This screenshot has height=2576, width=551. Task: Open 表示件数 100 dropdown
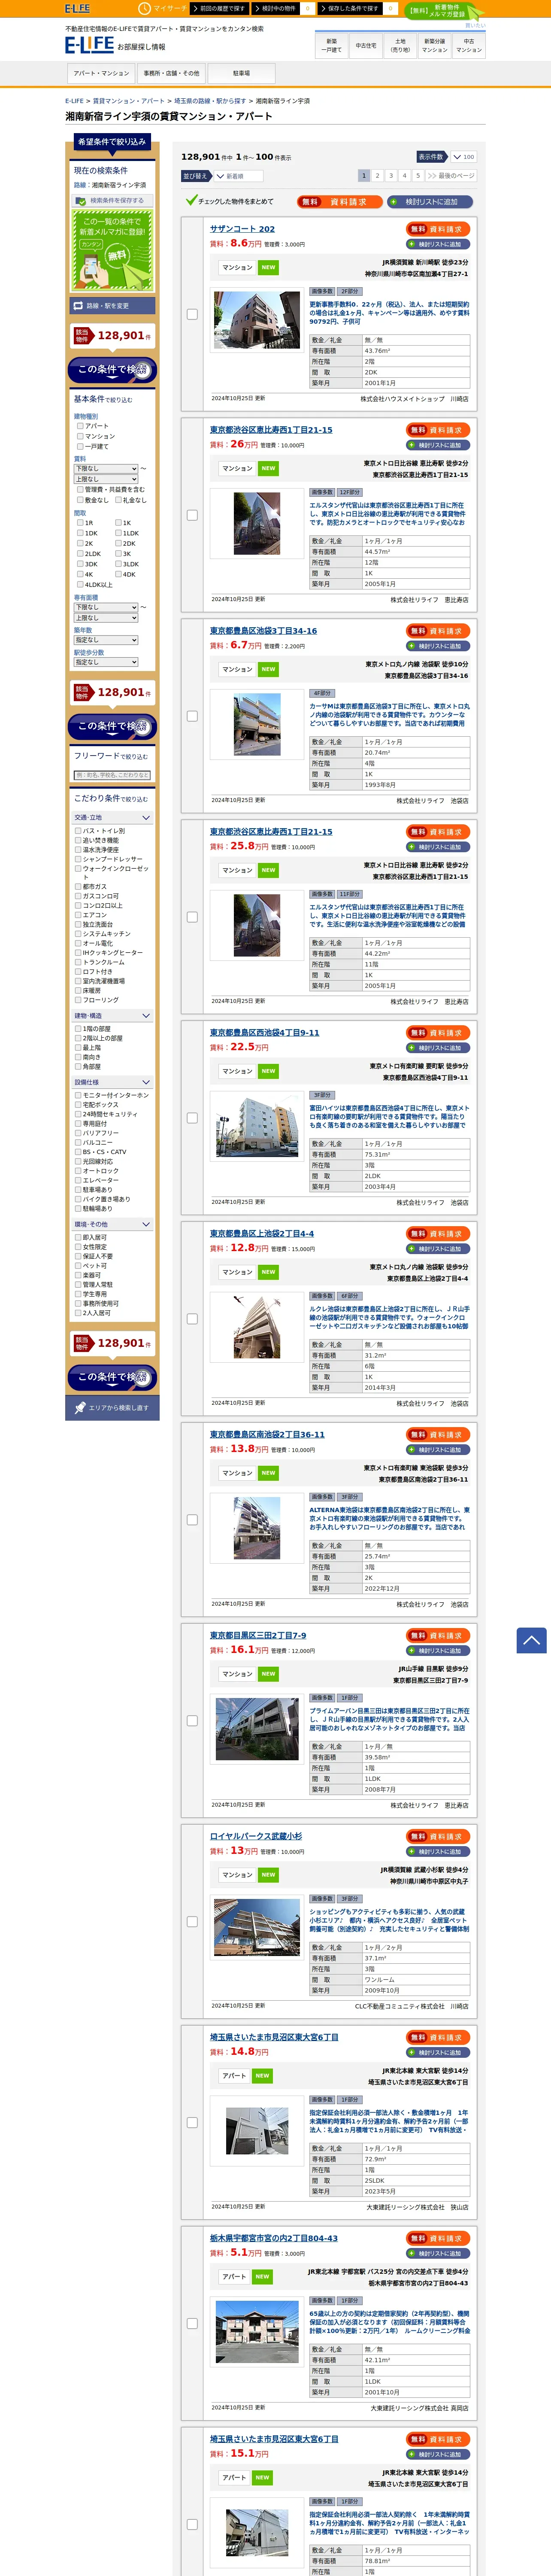463,157
